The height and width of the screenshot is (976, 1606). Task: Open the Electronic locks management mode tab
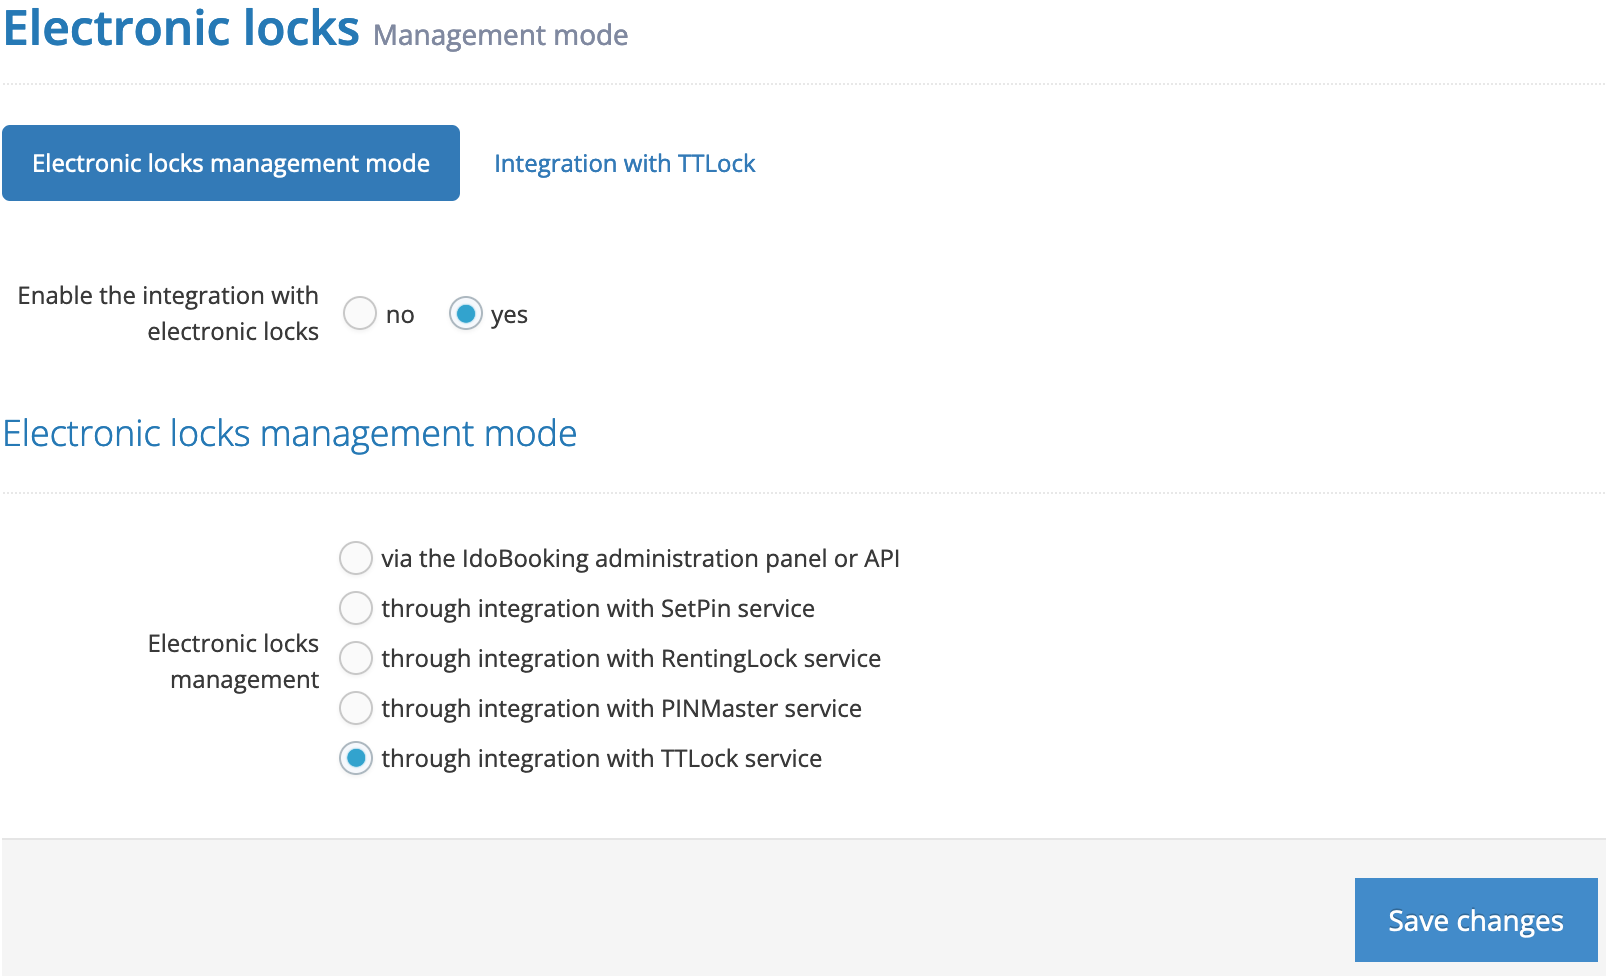click(x=231, y=163)
